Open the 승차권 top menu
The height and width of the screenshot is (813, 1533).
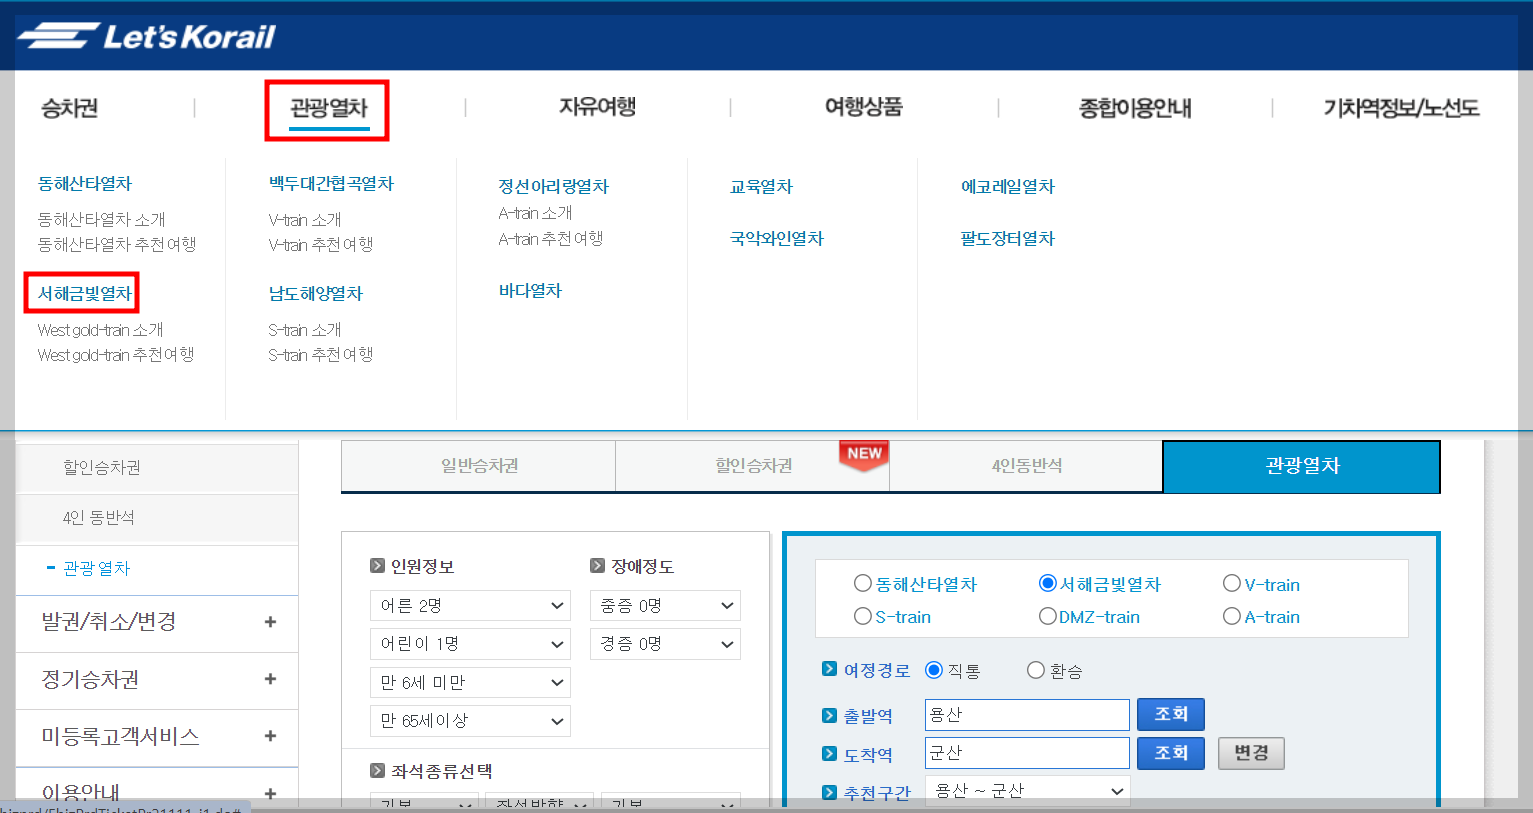point(69,108)
